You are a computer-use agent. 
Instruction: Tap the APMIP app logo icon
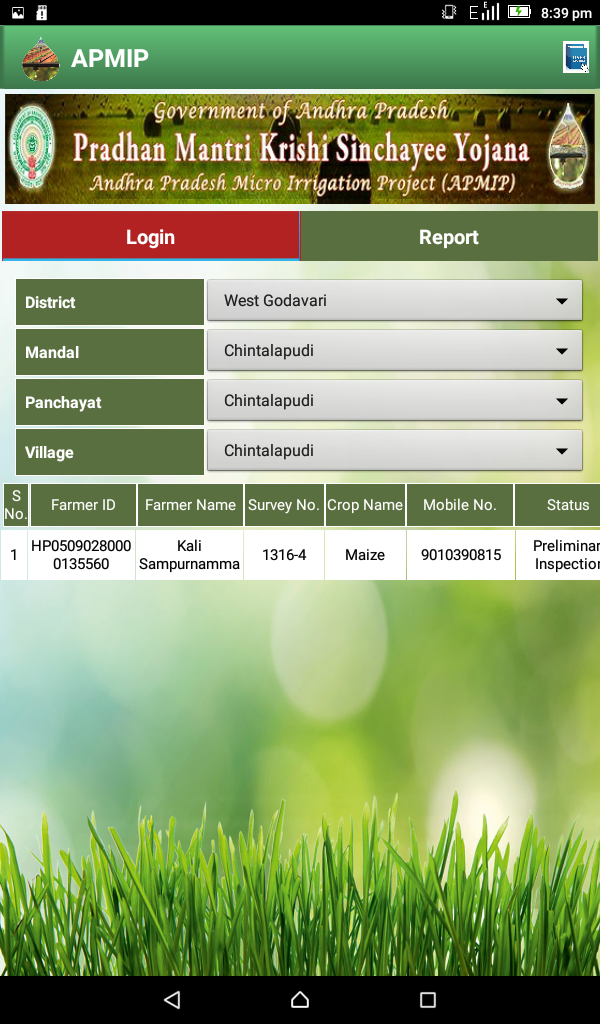click(40, 59)
